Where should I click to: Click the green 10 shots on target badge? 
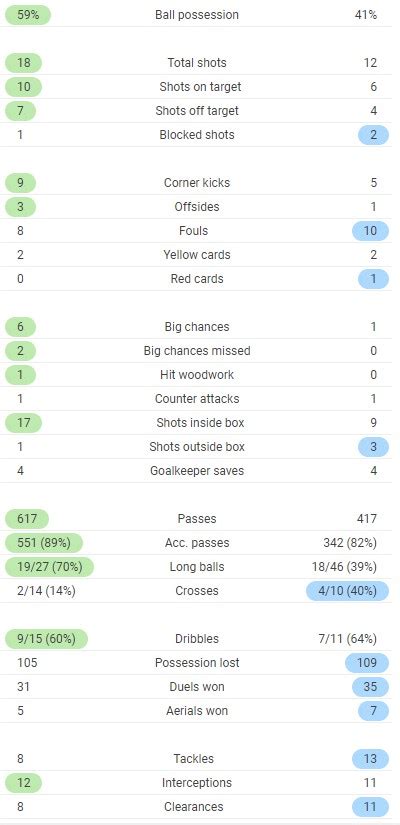[x=23, y=87]
